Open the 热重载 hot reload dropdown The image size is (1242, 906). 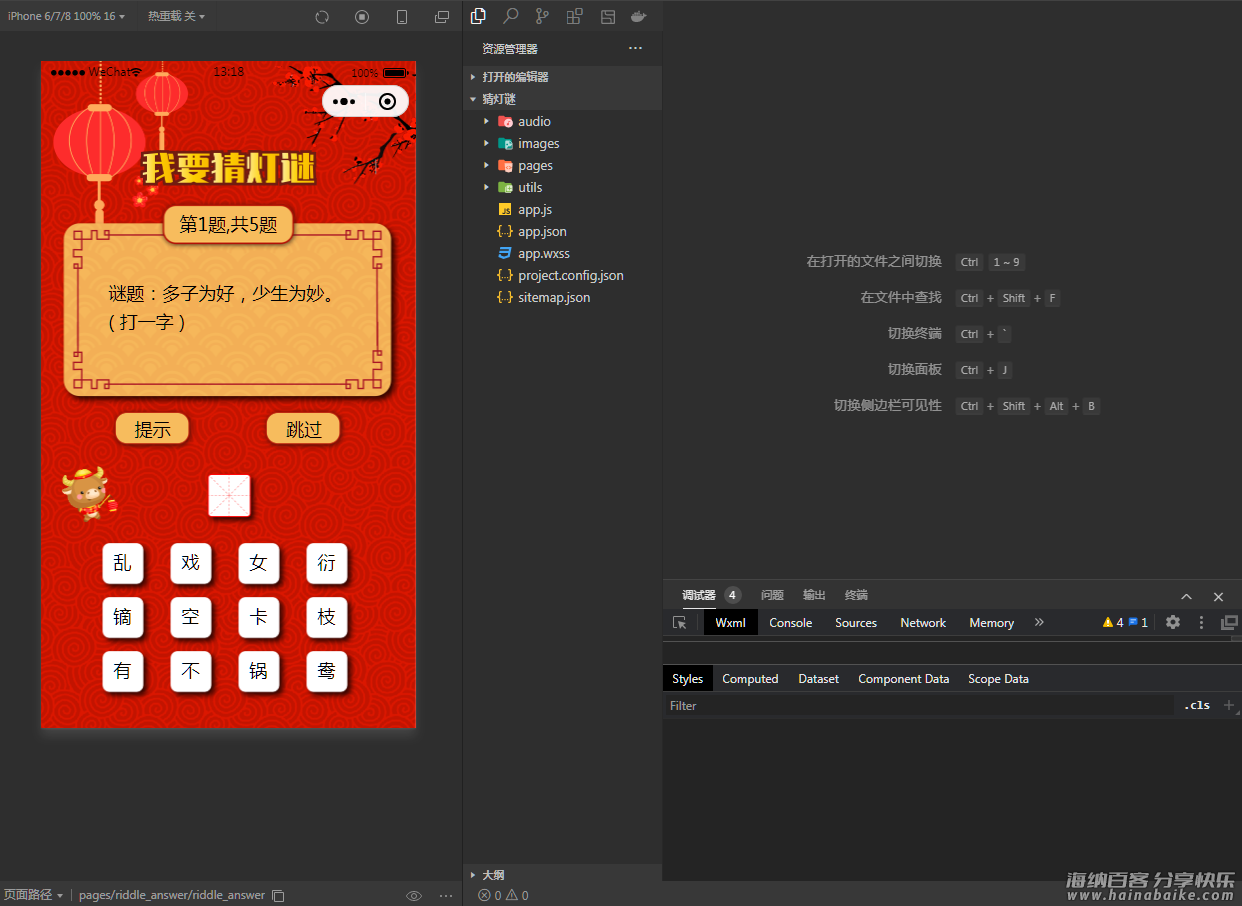click(177, 16)
